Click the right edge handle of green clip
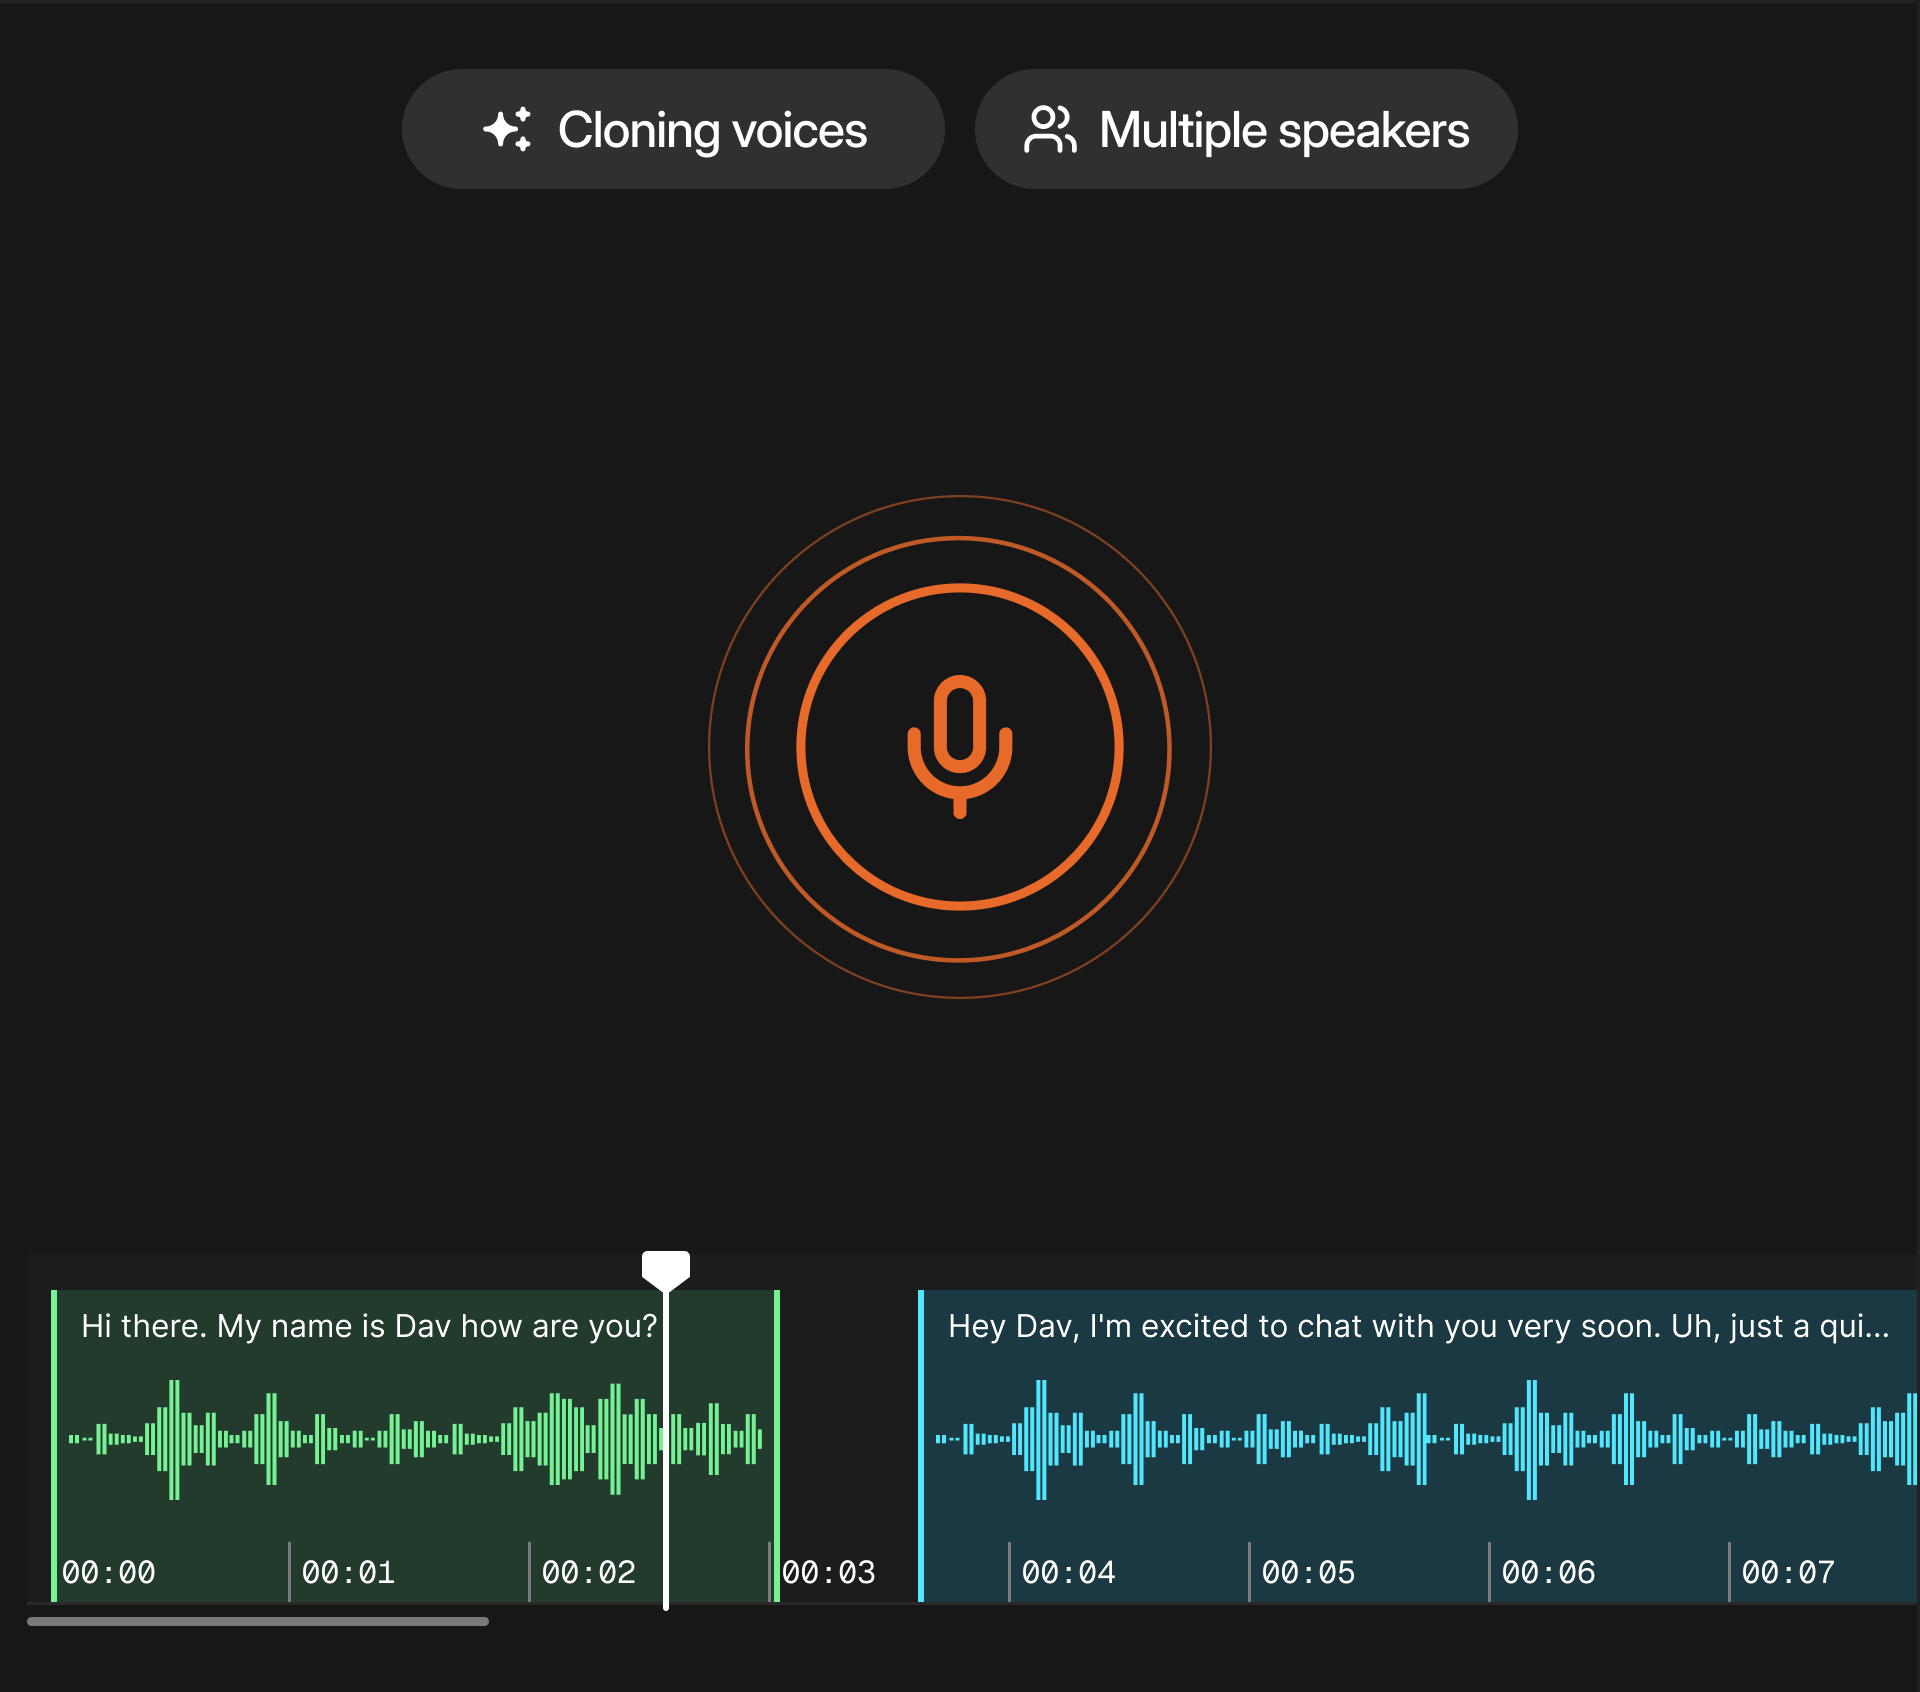Viewport: 1920px width, 1692px height. pyautogui.click(x=777, y=1445)
